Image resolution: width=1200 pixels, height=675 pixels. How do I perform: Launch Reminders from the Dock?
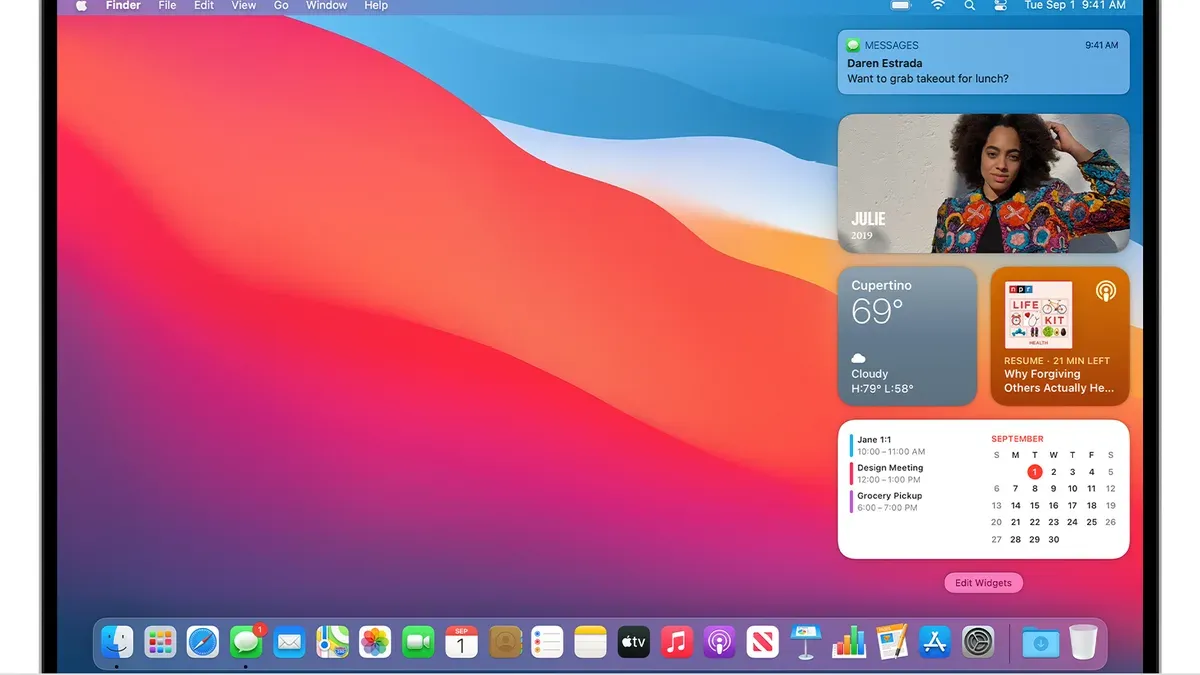(x=548, y=642)
